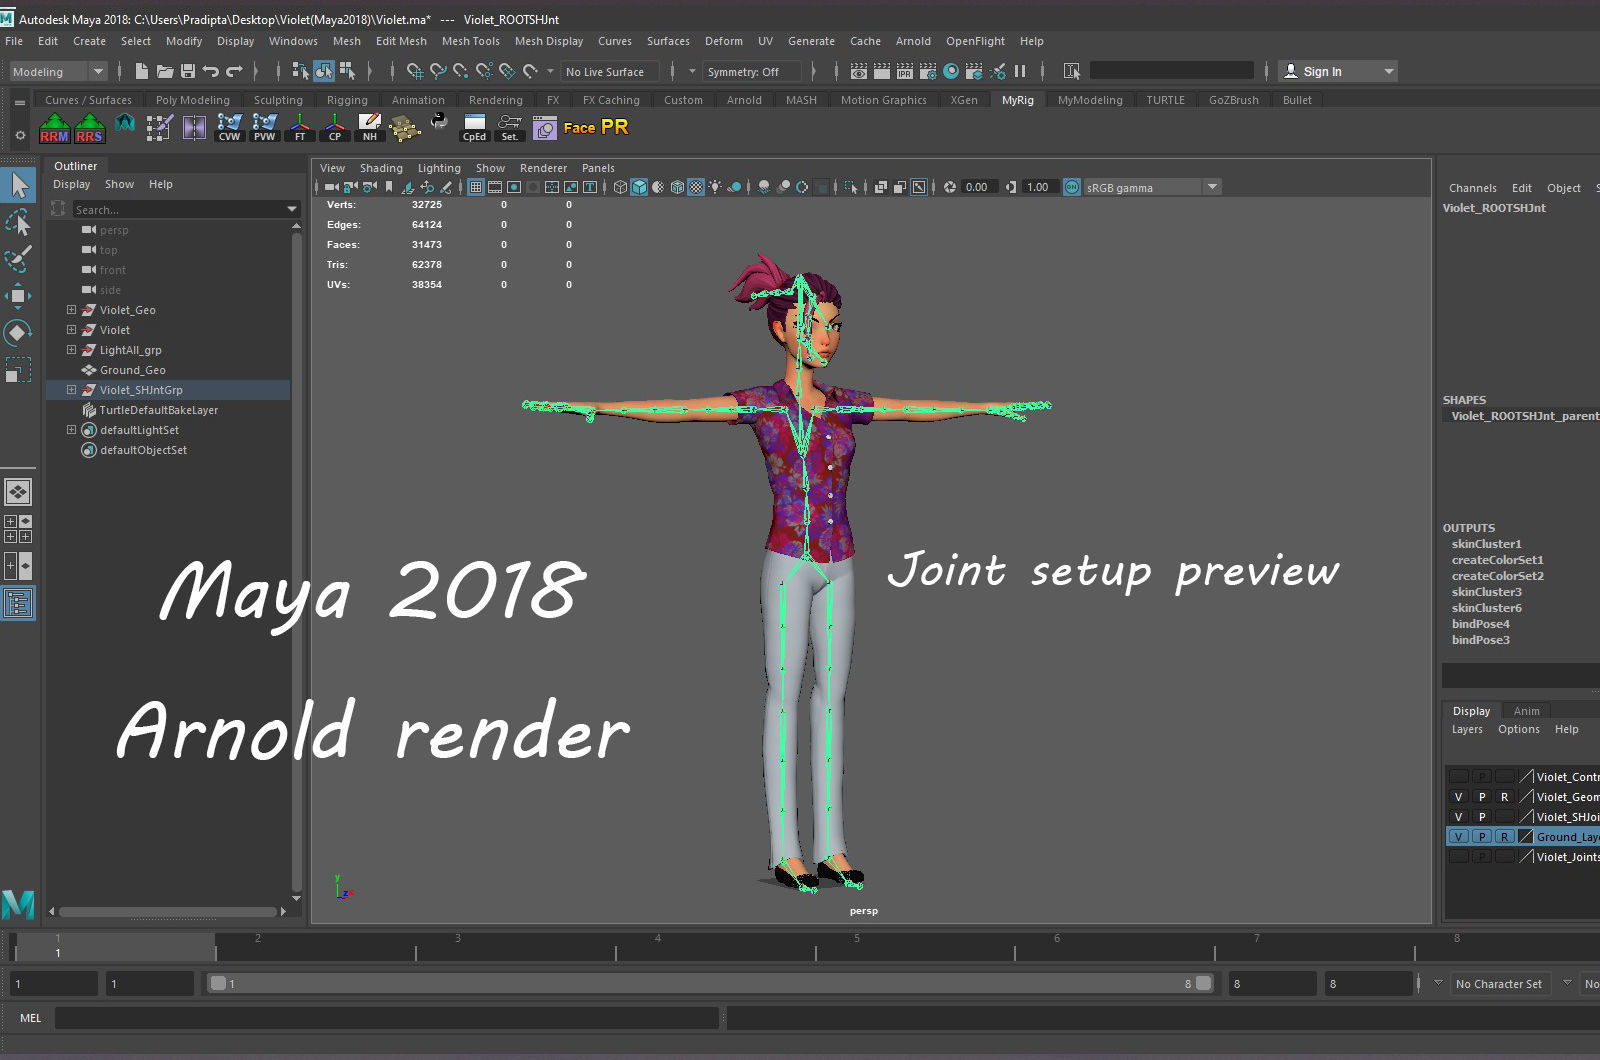Click the Snap to Grids icon
1600x1060 pixels.
pos(415,71)
